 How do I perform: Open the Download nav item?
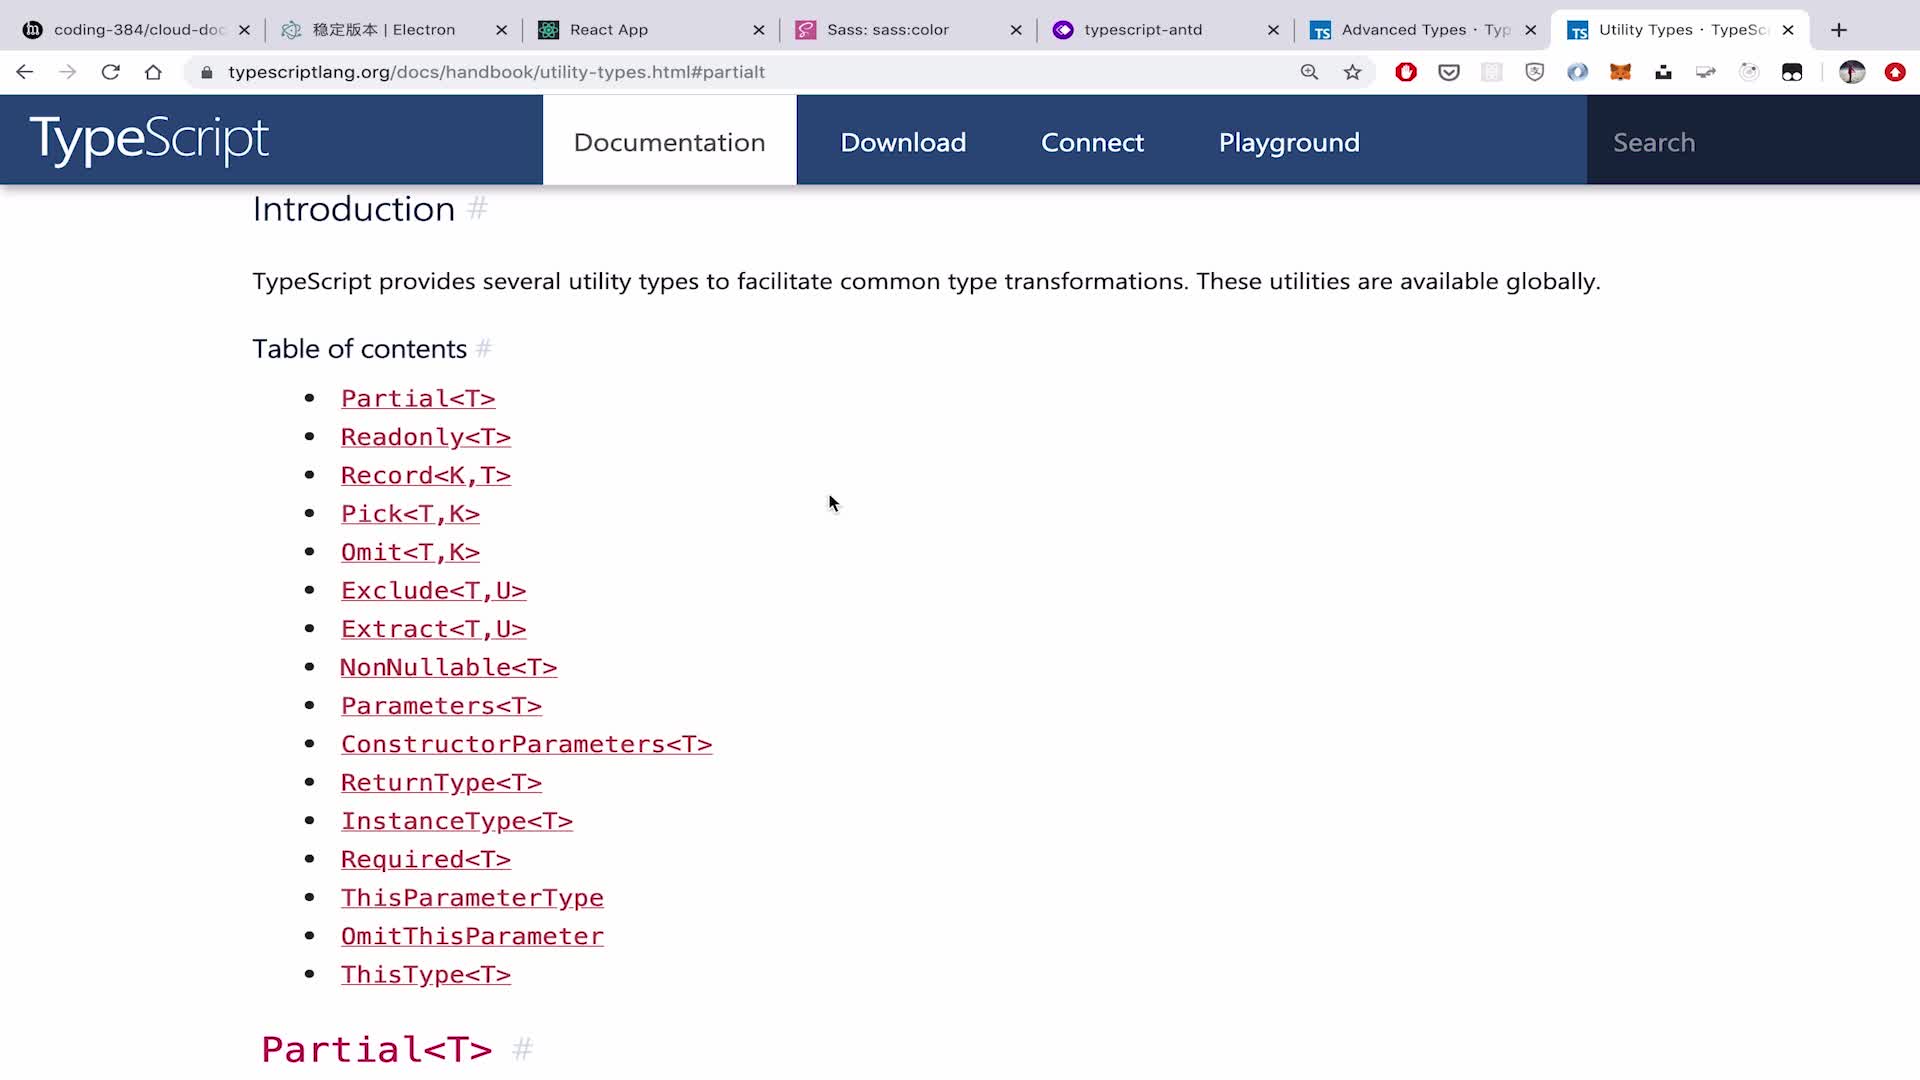click(x=903, y=142)
